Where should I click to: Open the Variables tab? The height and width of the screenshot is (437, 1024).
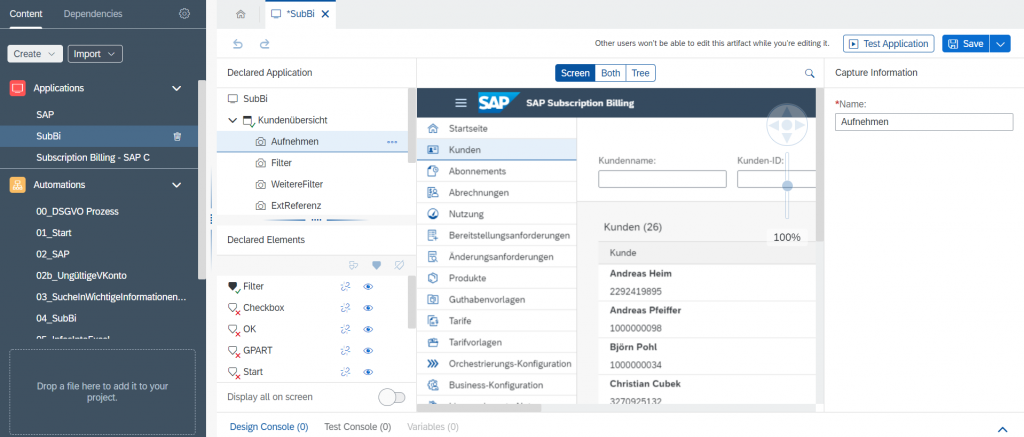(x=433, y=427)
